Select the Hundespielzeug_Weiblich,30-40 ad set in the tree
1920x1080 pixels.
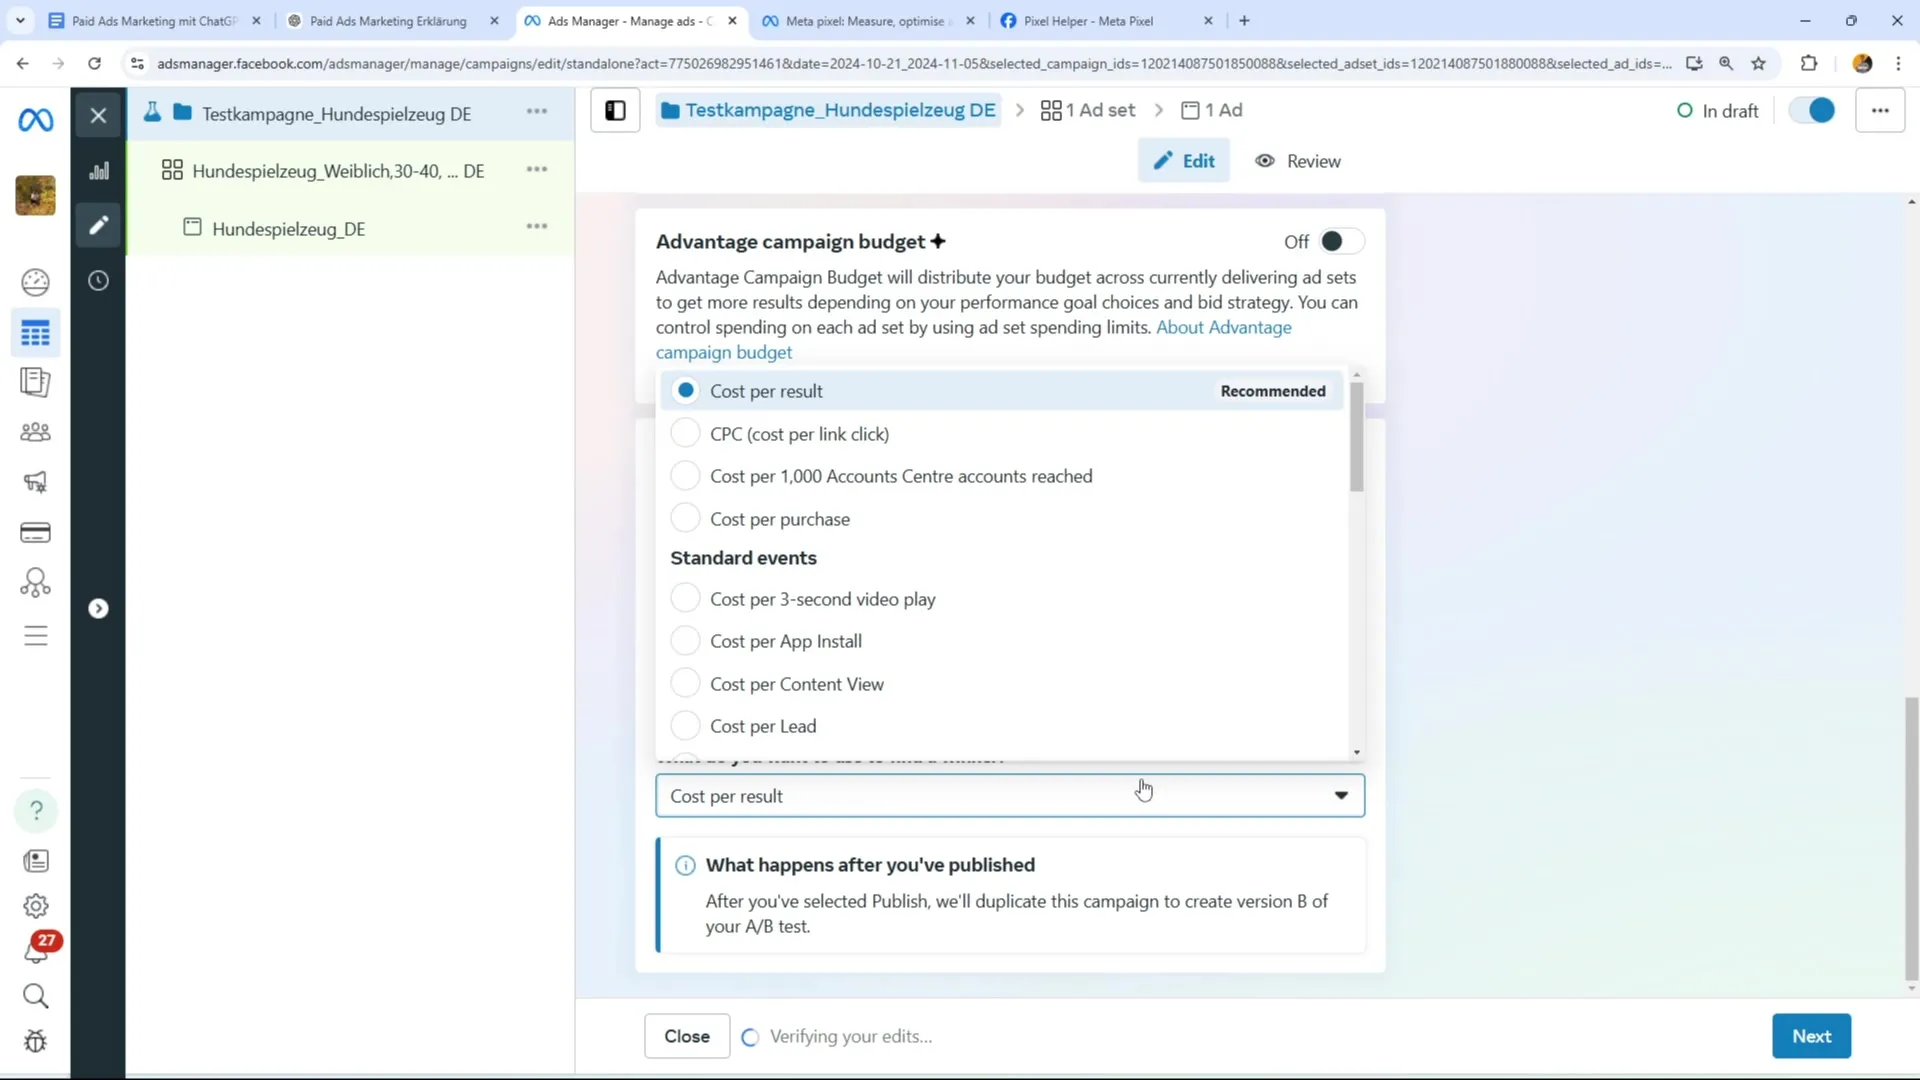pos(338,171)
